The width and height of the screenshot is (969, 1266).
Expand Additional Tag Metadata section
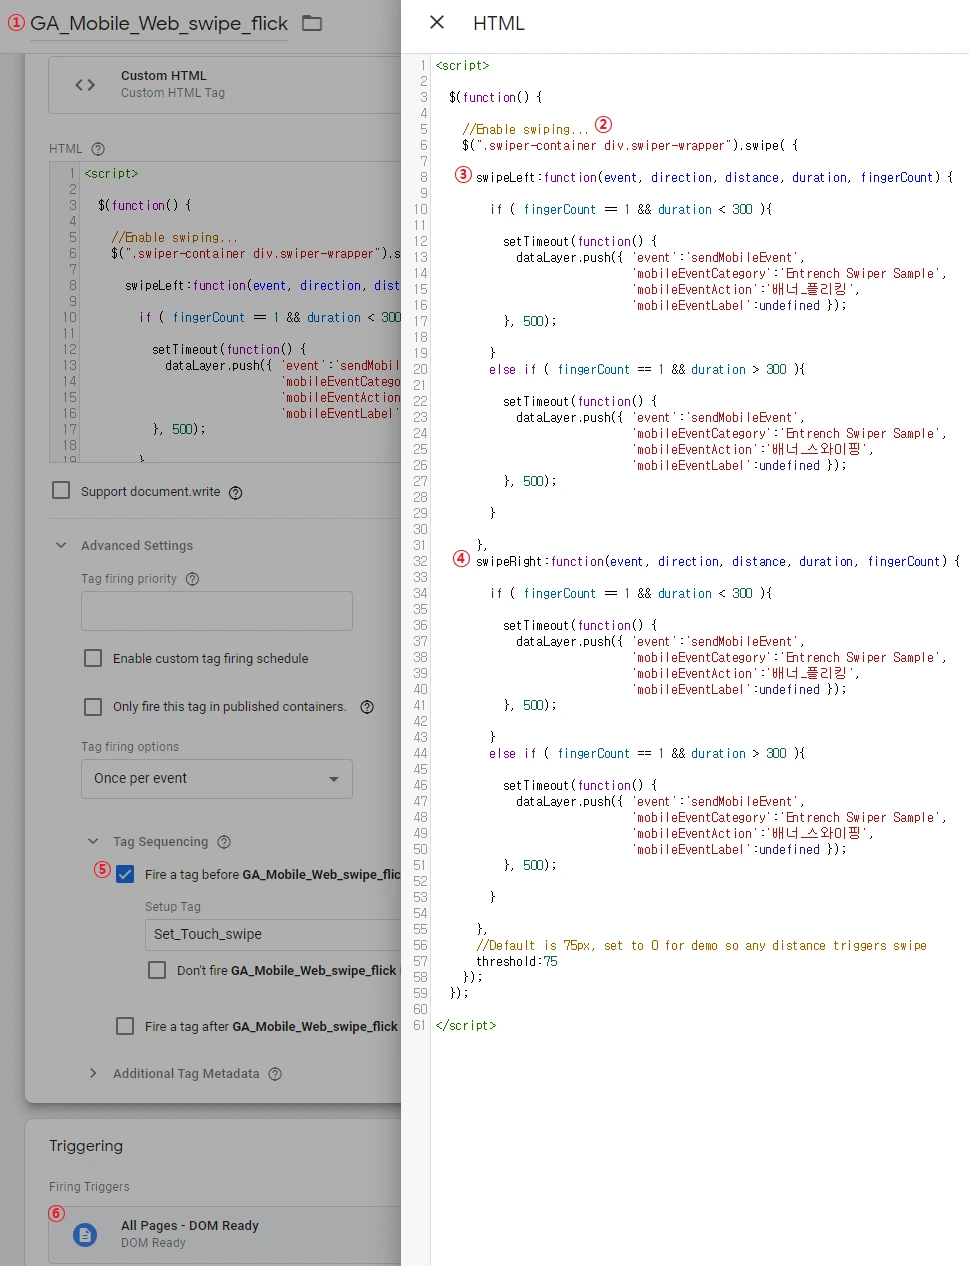pyautogui.click(x=93, y=1074)
